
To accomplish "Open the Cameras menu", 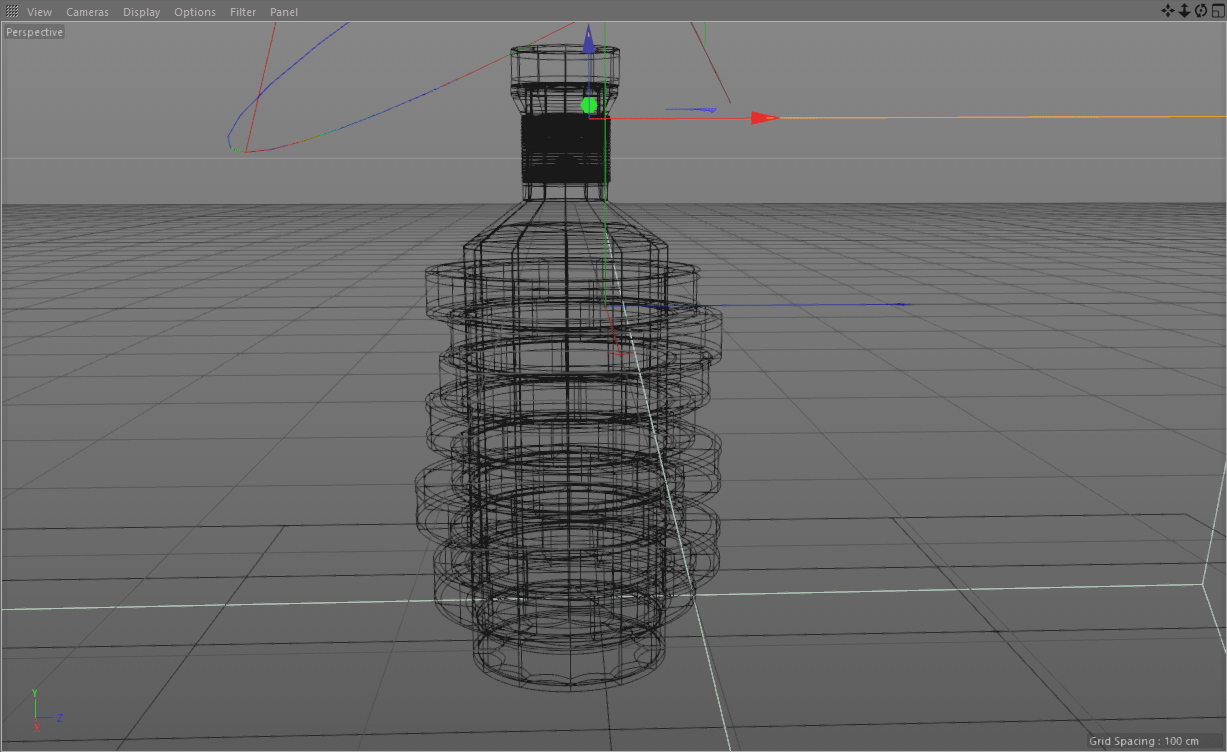I will (87, 11).
